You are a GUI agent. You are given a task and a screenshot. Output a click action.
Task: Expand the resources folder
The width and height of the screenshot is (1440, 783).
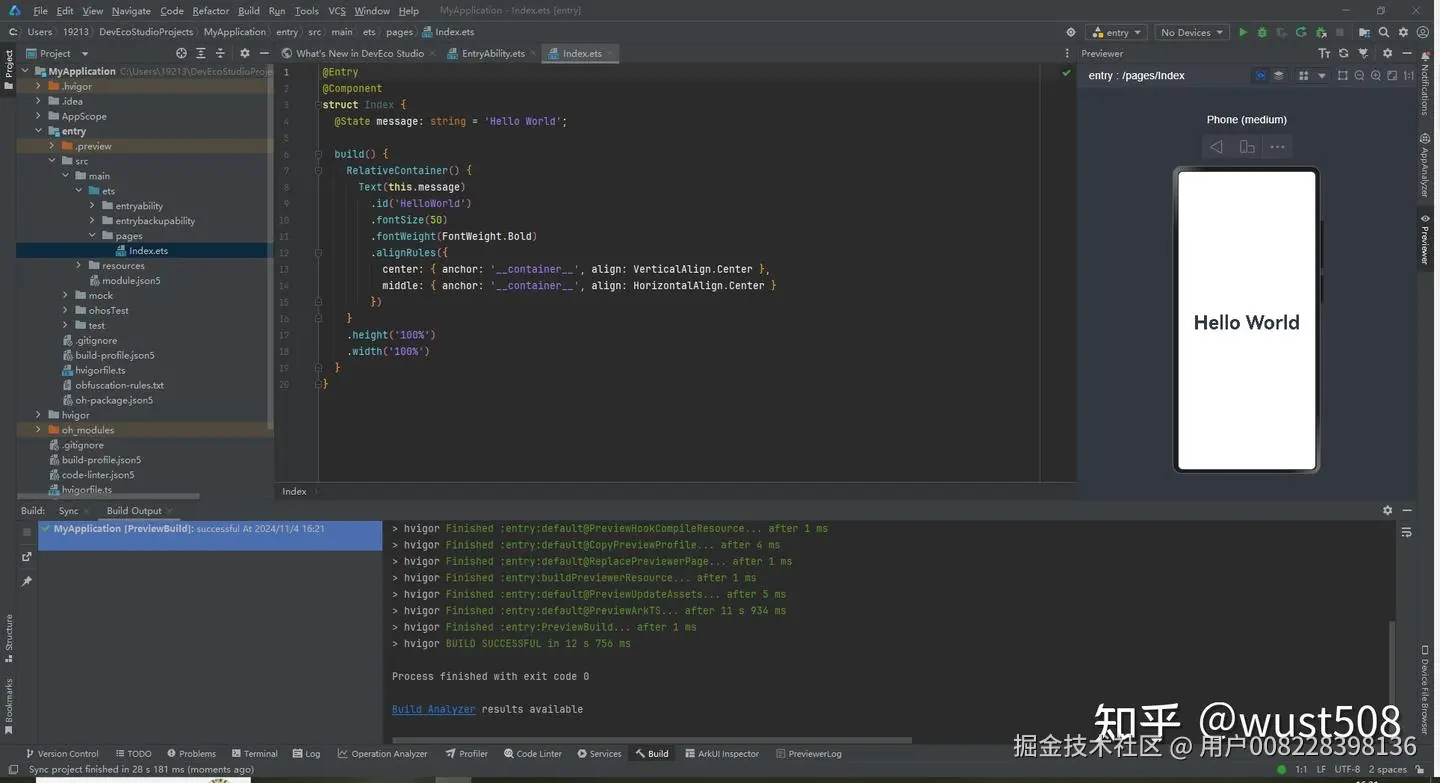[79, 265]
